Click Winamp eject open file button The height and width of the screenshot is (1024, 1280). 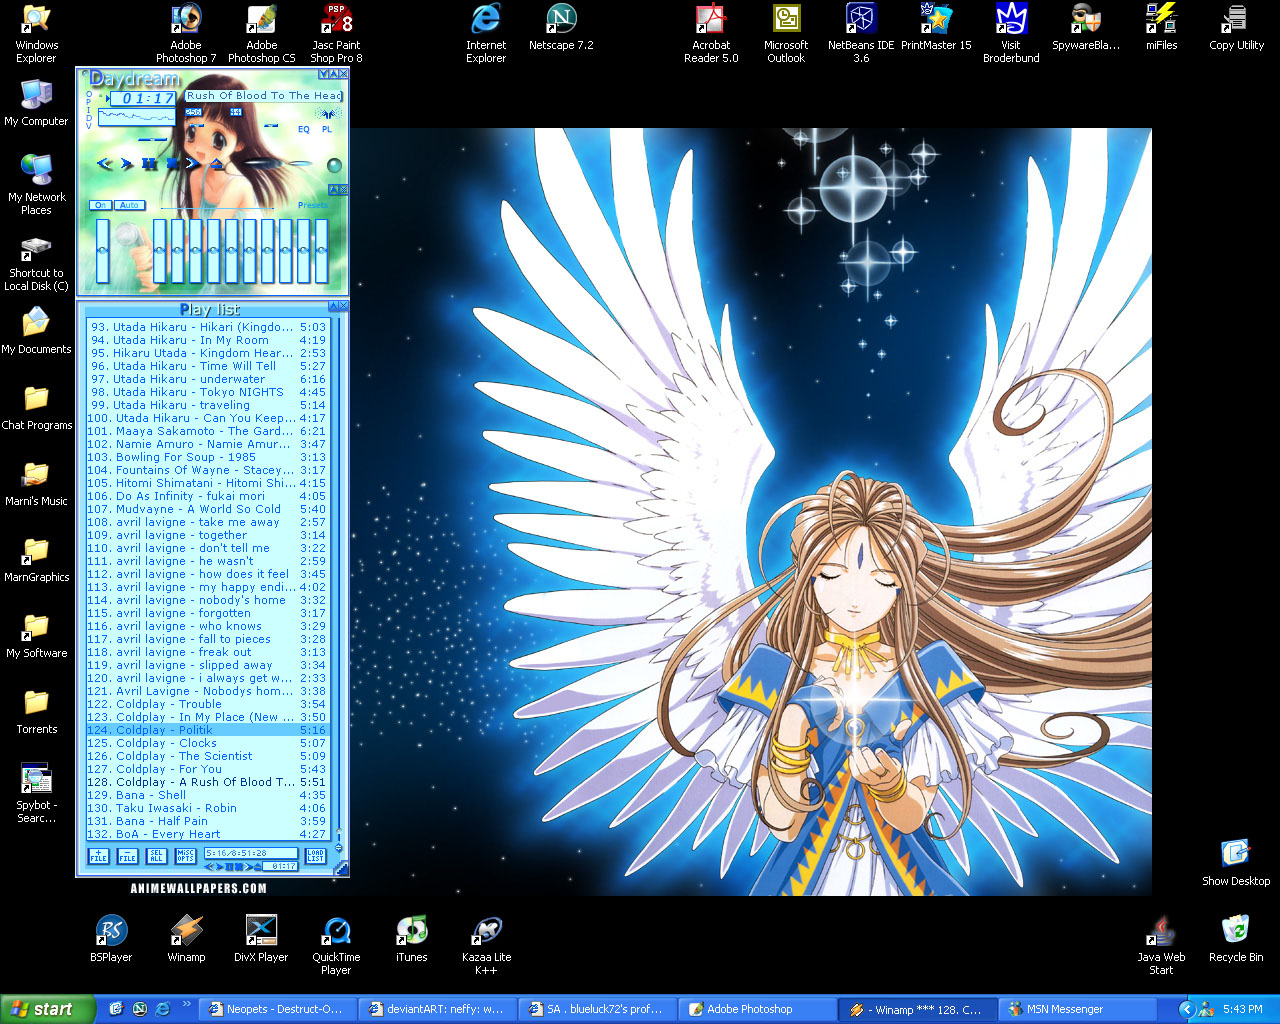pyautogui.click(x=217, y=164)
